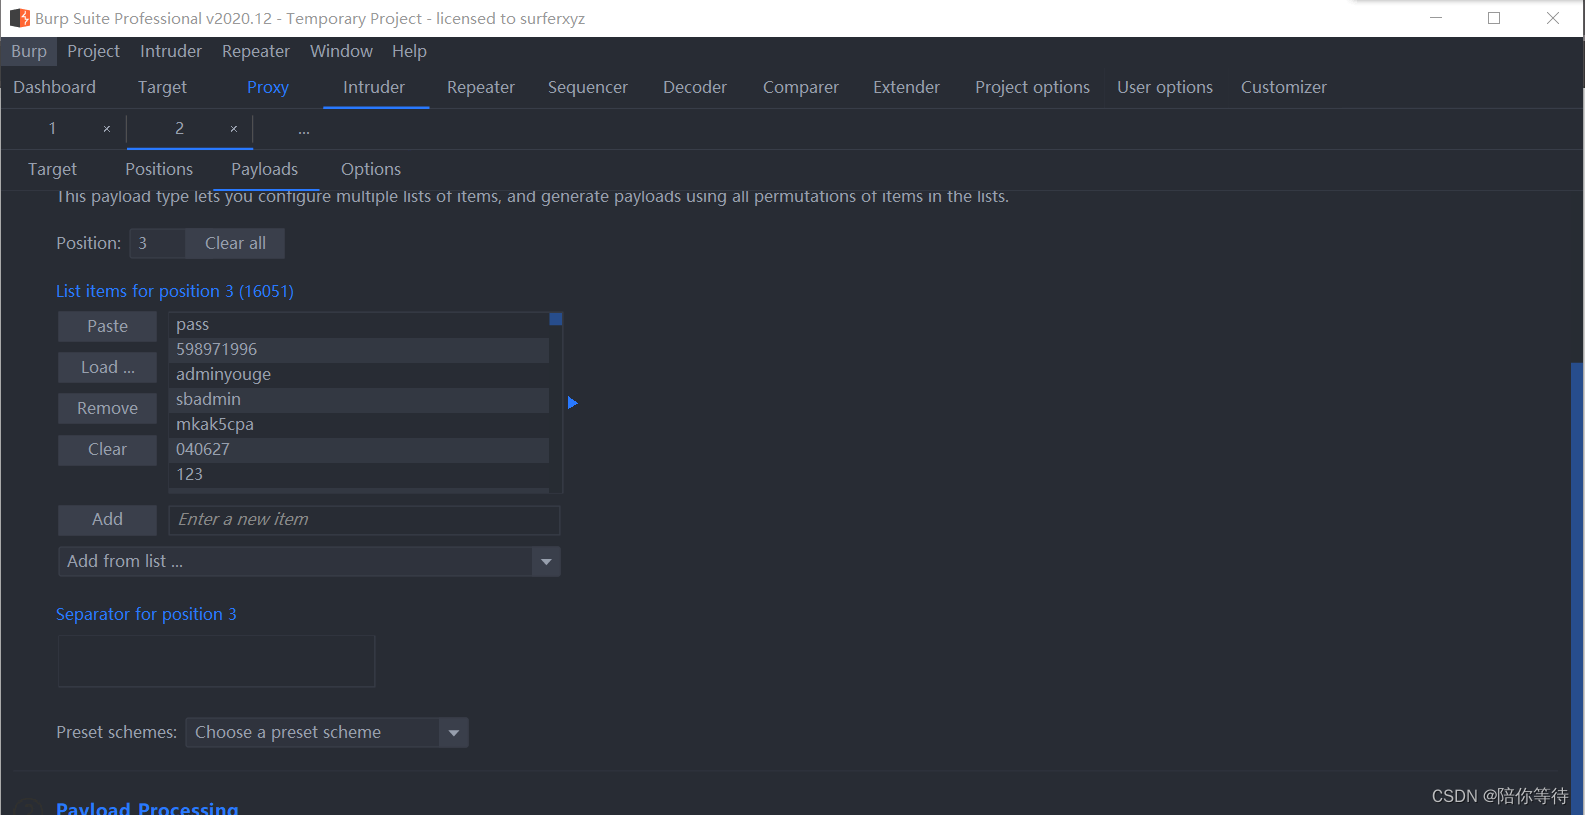Open the Project options tab
This screenshot has height=815, width=1585.
point(1032,87)
